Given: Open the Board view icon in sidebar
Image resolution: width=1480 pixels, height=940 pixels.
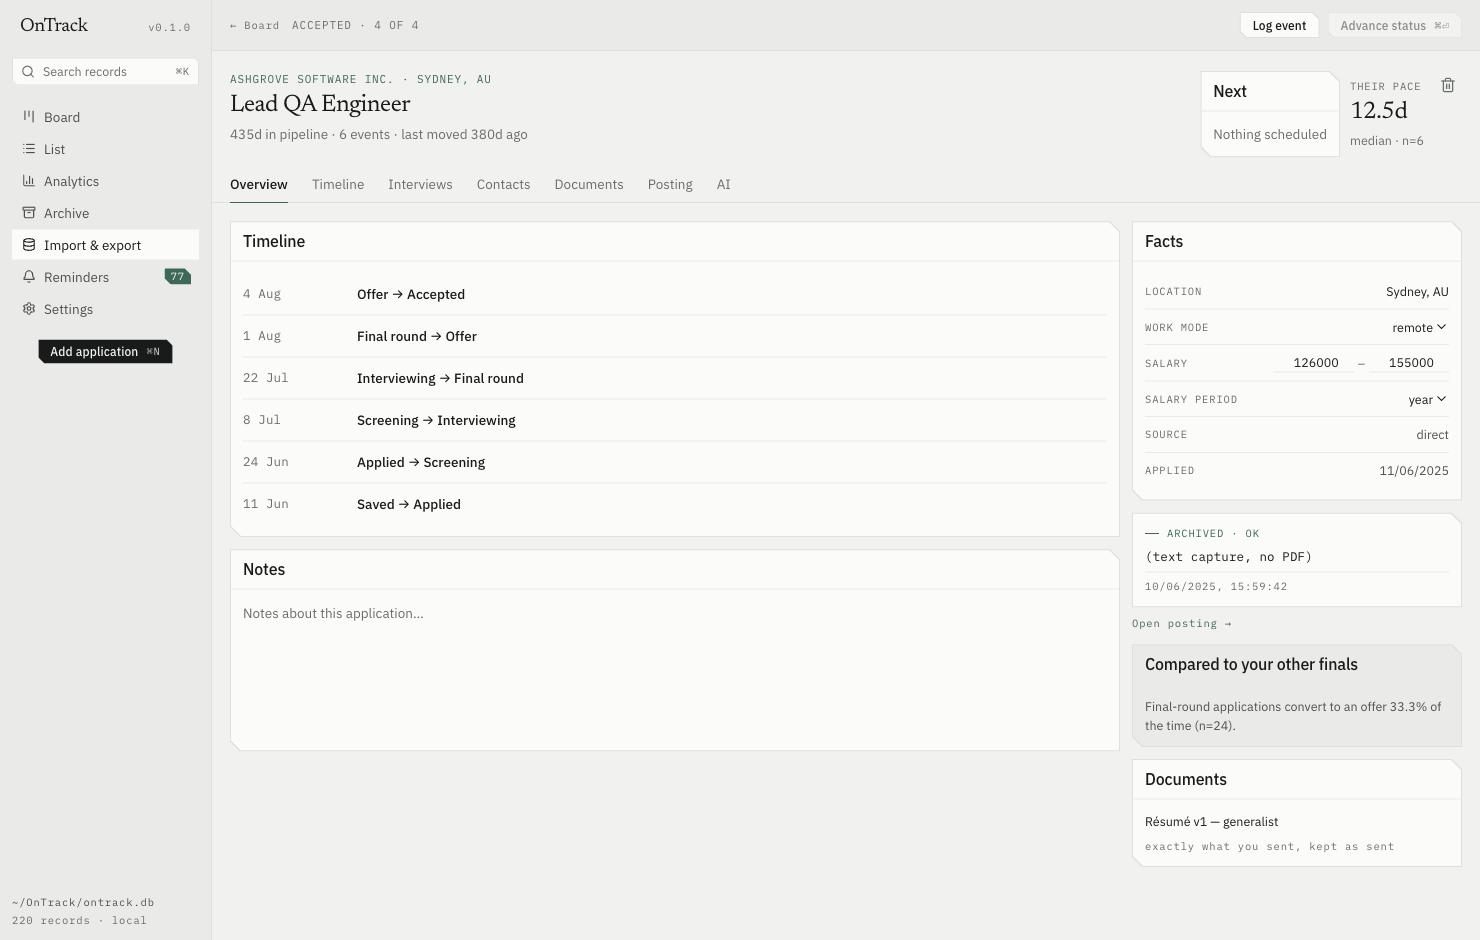Looking at the screenshot, I should click(29, 117).
